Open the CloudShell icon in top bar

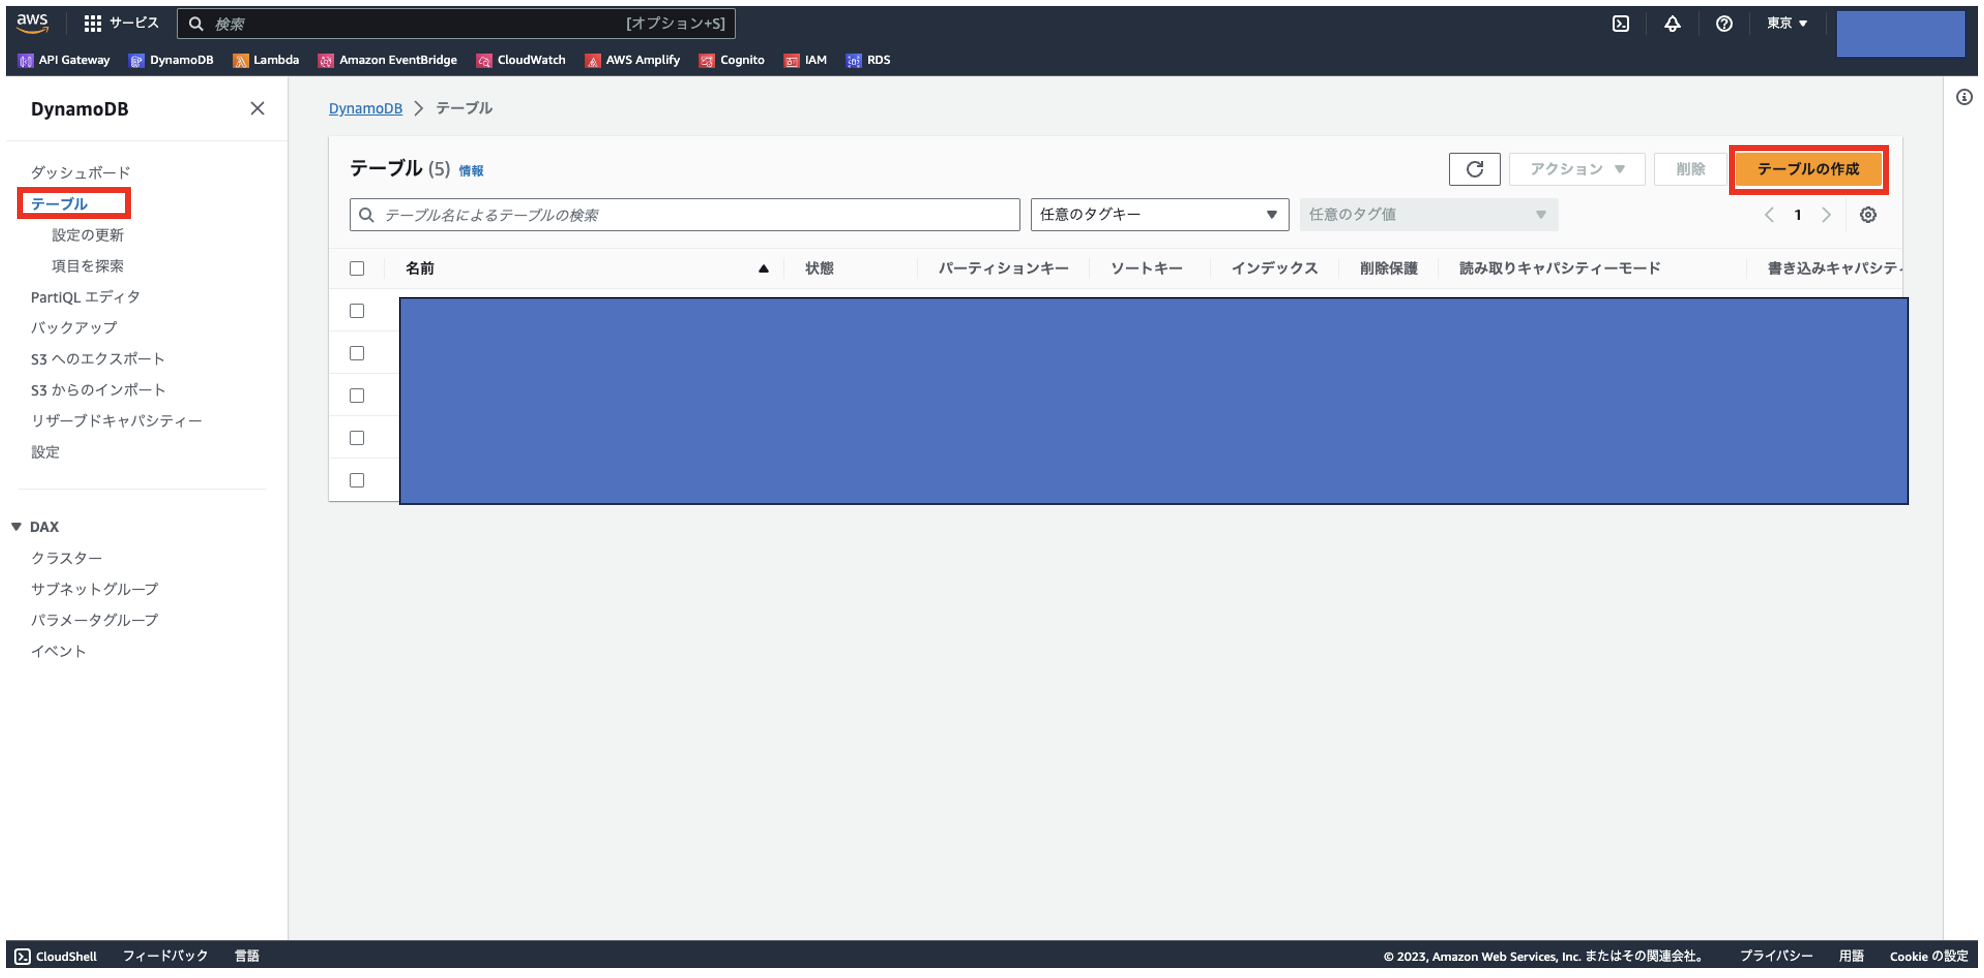point(1621,23)
